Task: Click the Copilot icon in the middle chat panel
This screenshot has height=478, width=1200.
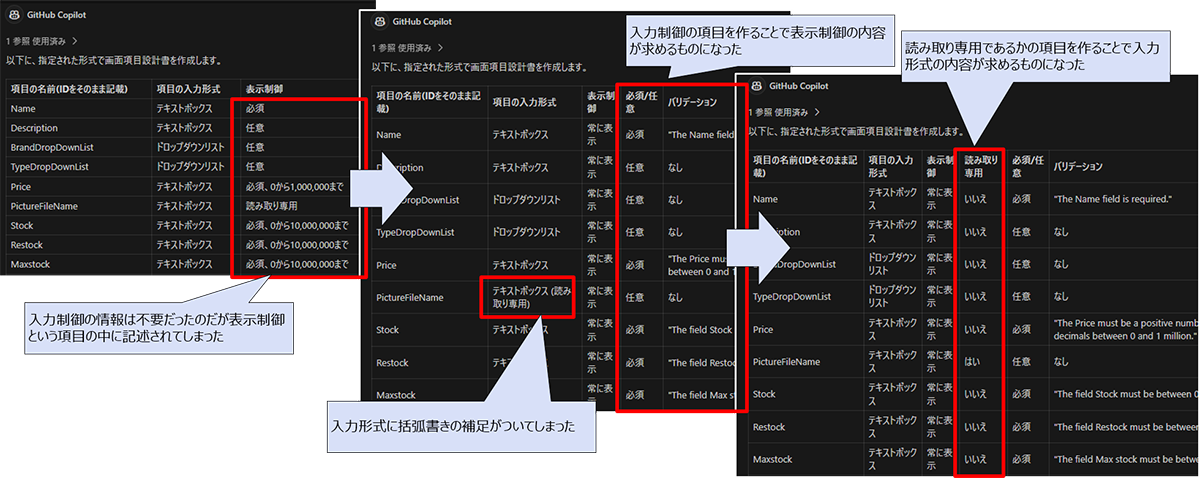Action: [x=379, y=21]
